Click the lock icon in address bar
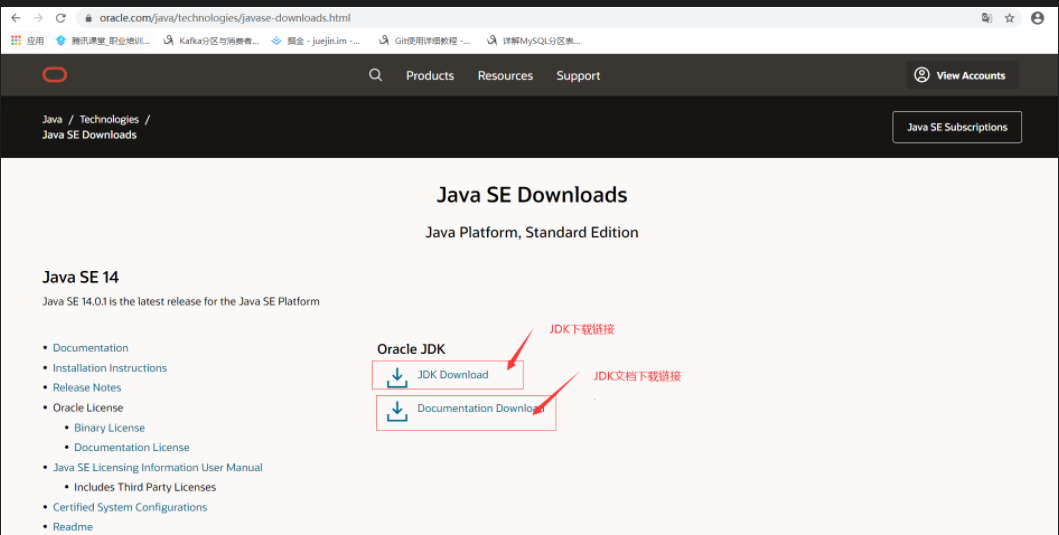 88,18
